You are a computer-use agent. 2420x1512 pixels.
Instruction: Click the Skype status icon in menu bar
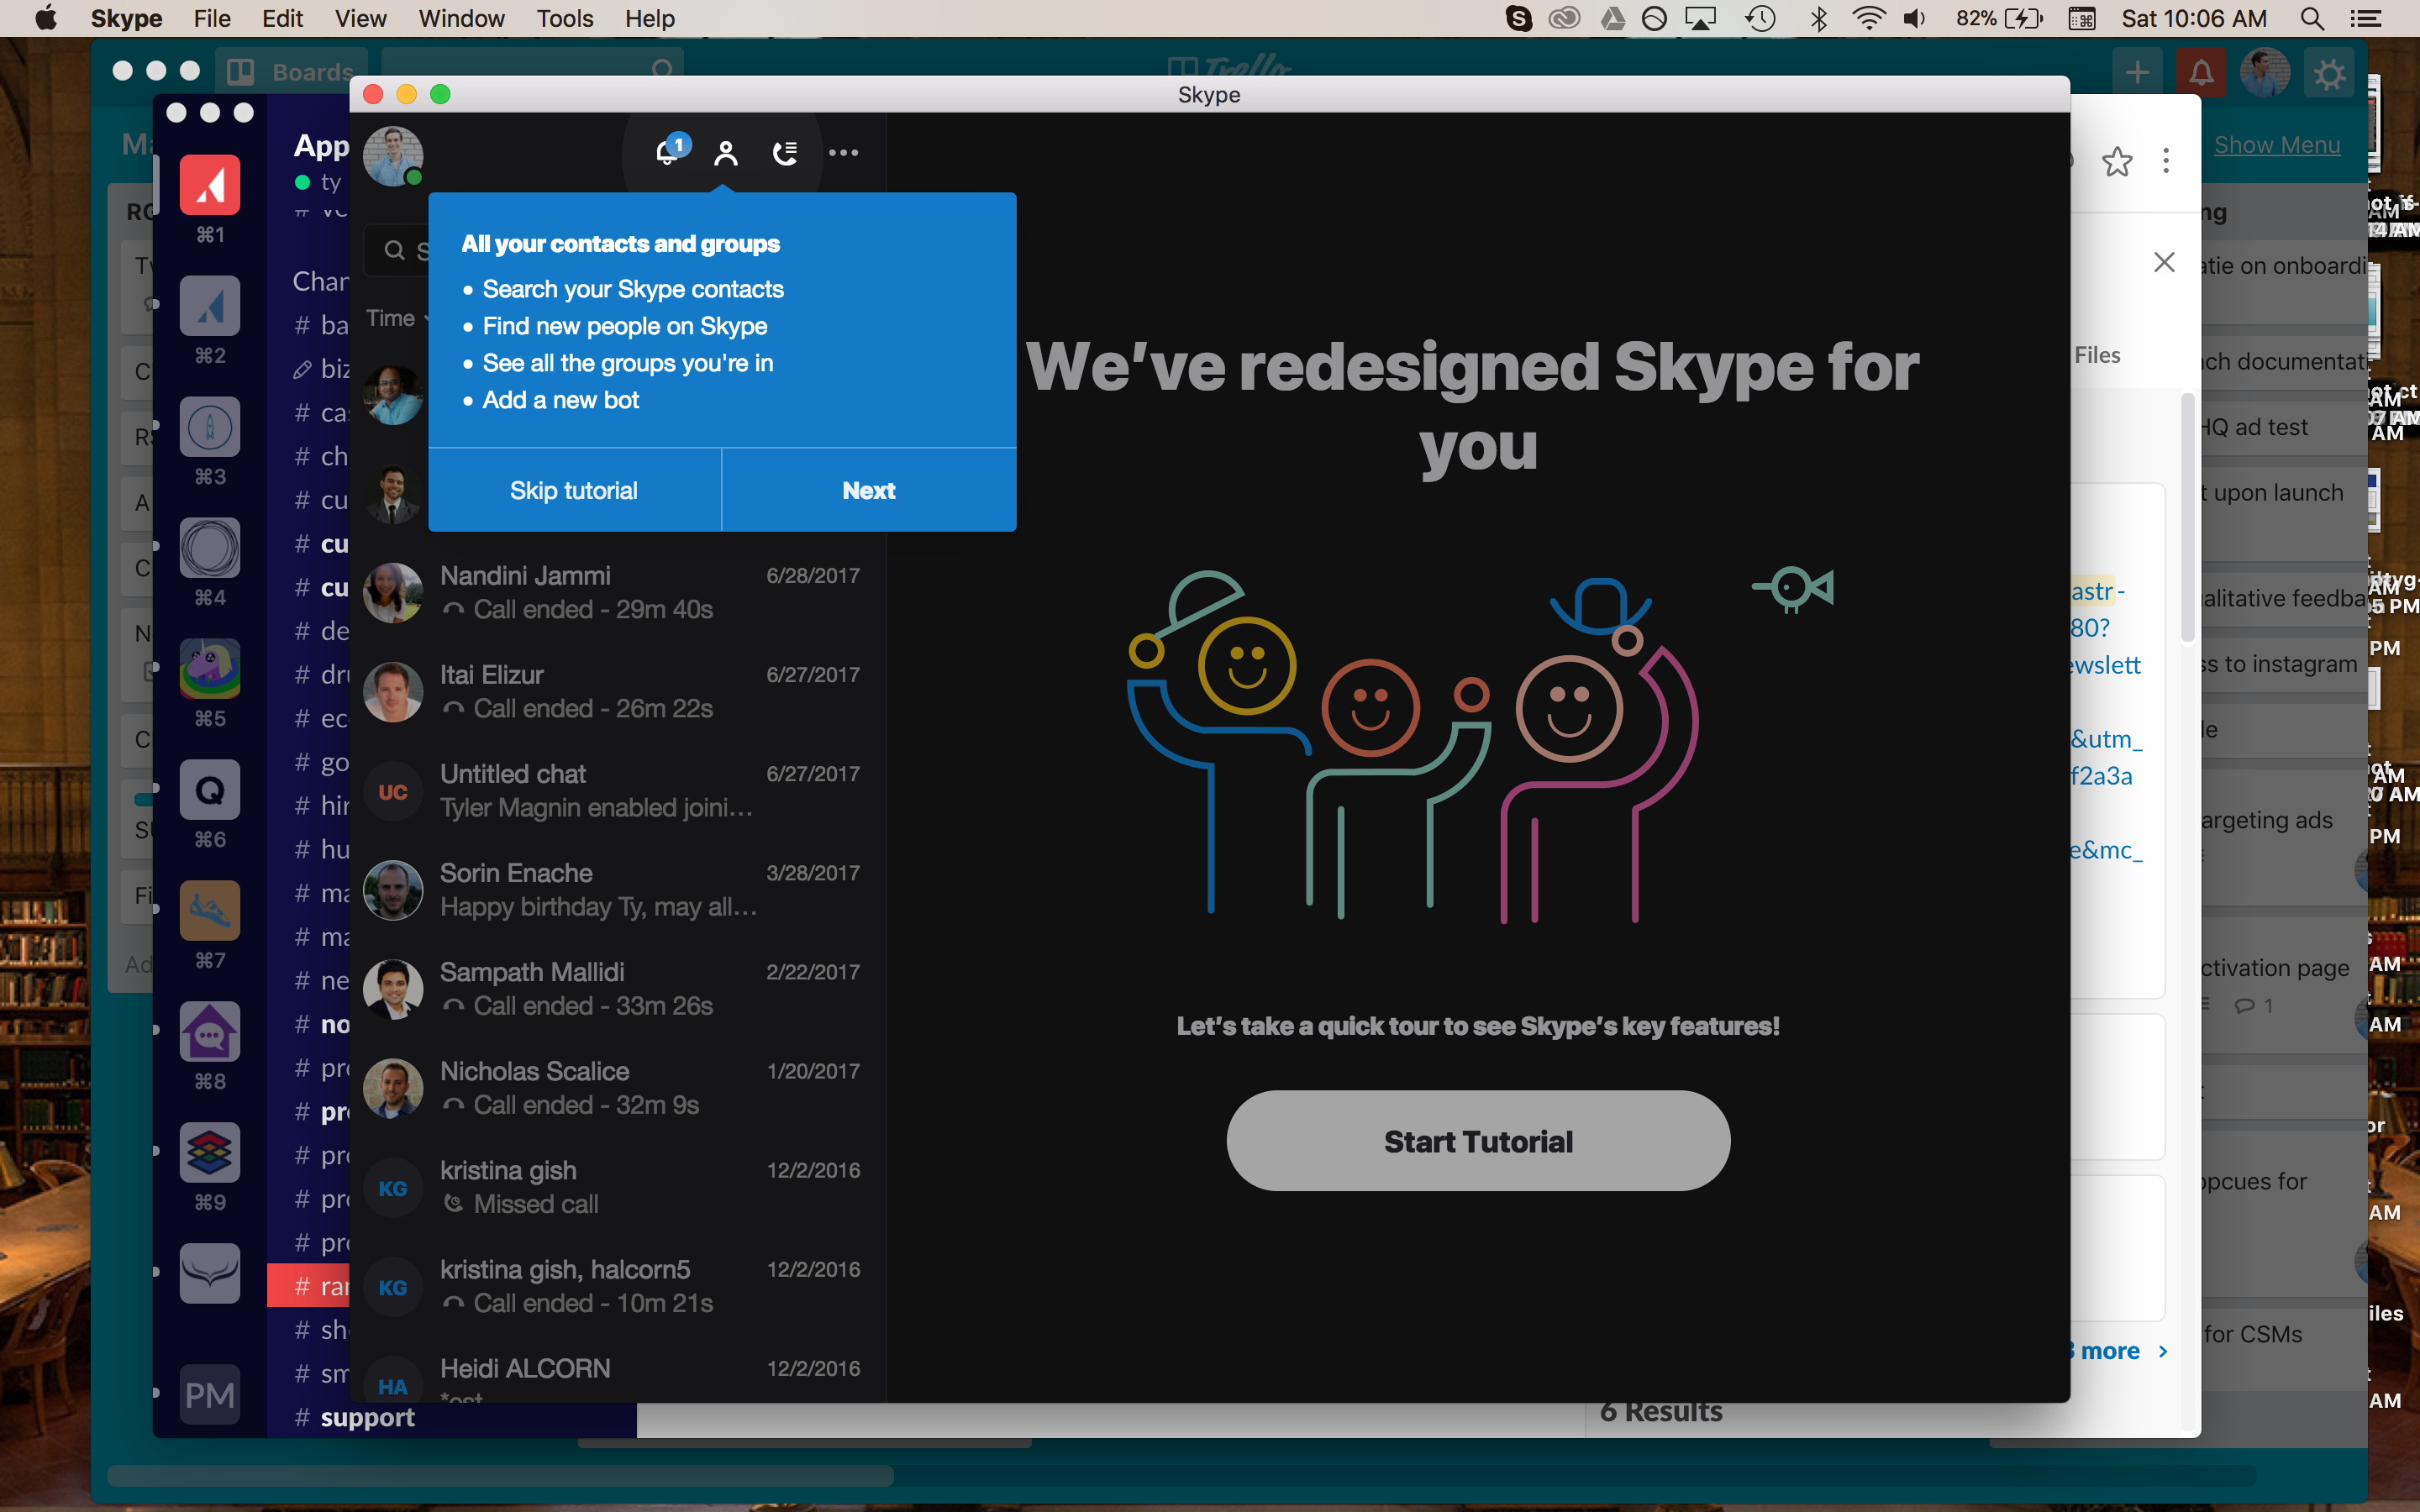(1519, 18)
